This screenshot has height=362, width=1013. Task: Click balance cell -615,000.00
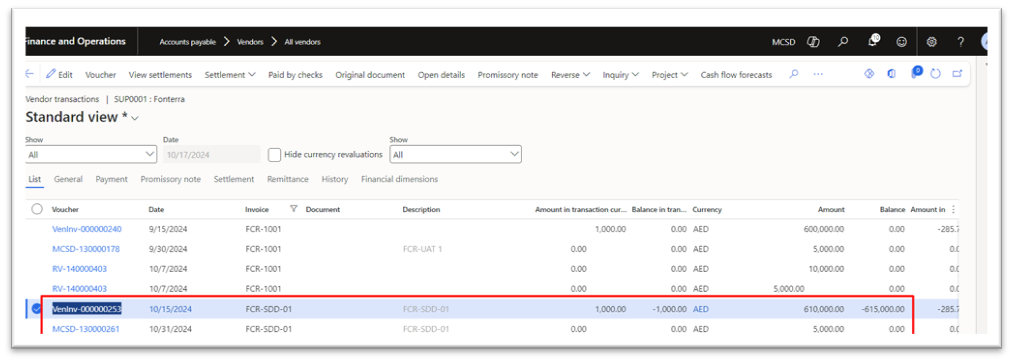(882, 309)
